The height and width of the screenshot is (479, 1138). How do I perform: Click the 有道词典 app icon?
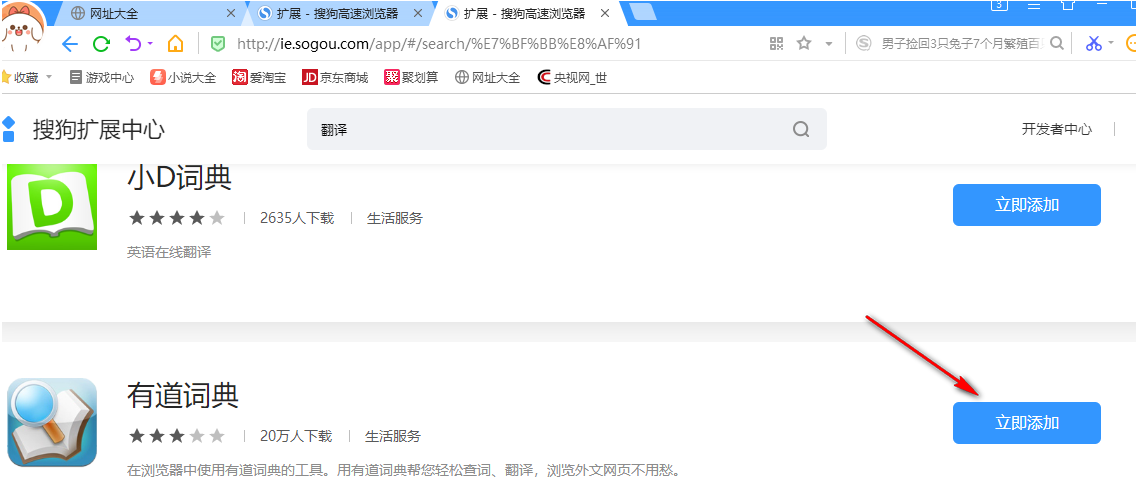[52, 422]
